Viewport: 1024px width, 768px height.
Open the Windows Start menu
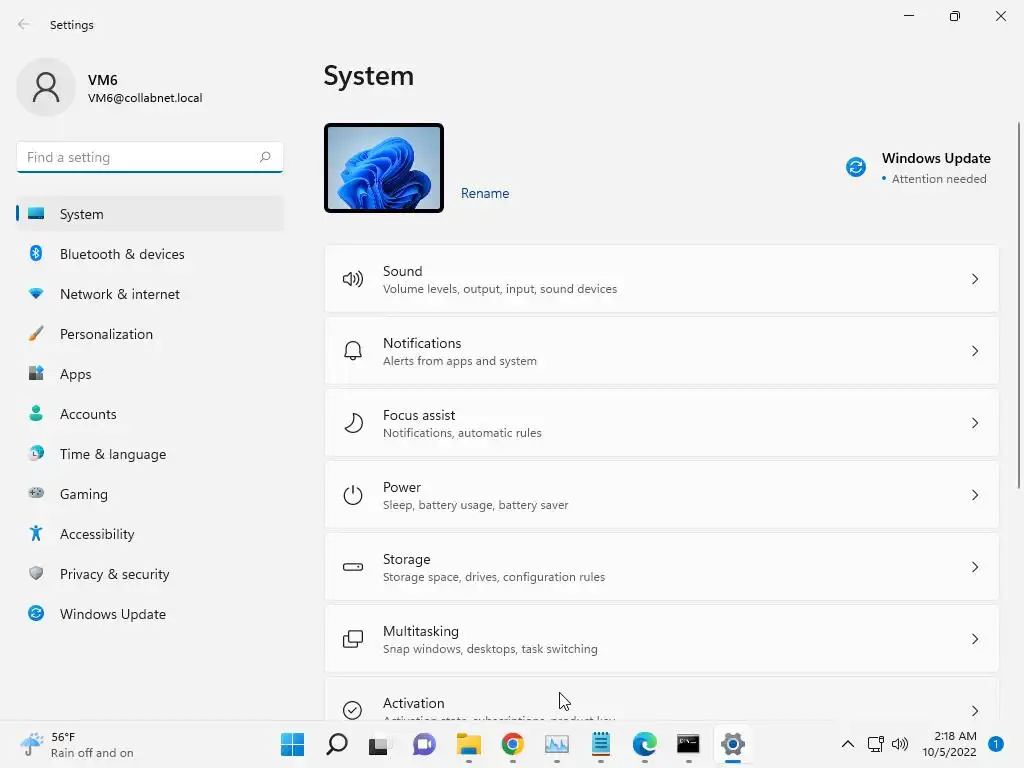(x=292, y=744)
